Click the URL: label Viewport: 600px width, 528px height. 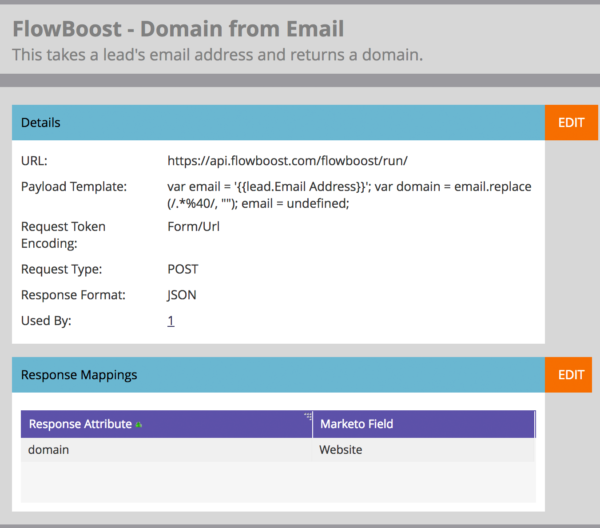pyautogui.click(x=34, y=161)
